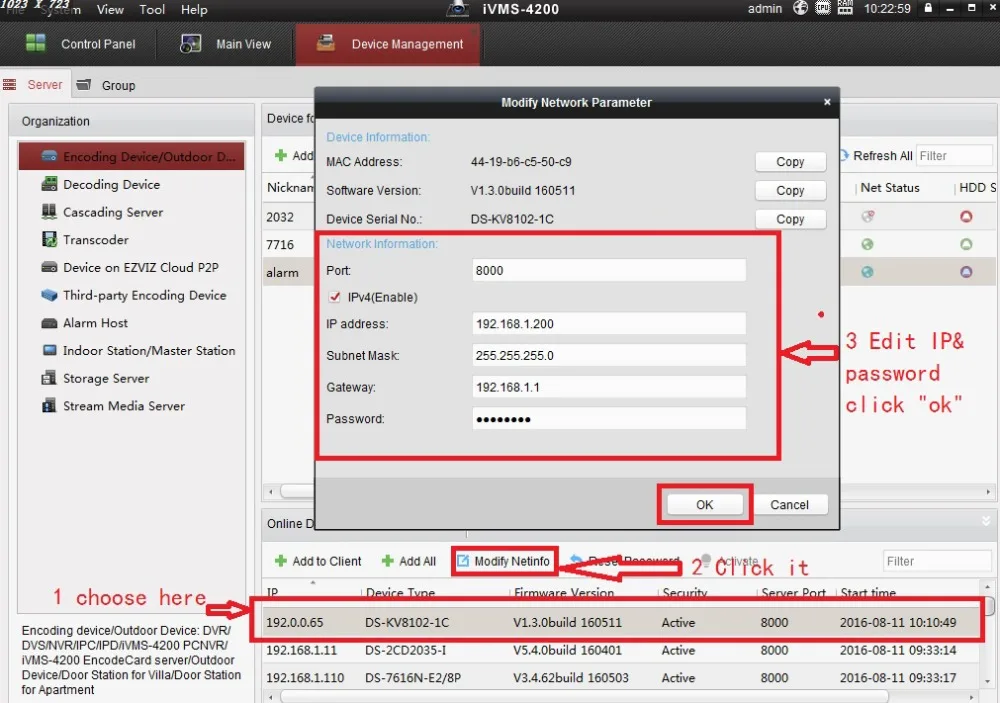
Task: Open the Tool menu
Action: [152, 10]
